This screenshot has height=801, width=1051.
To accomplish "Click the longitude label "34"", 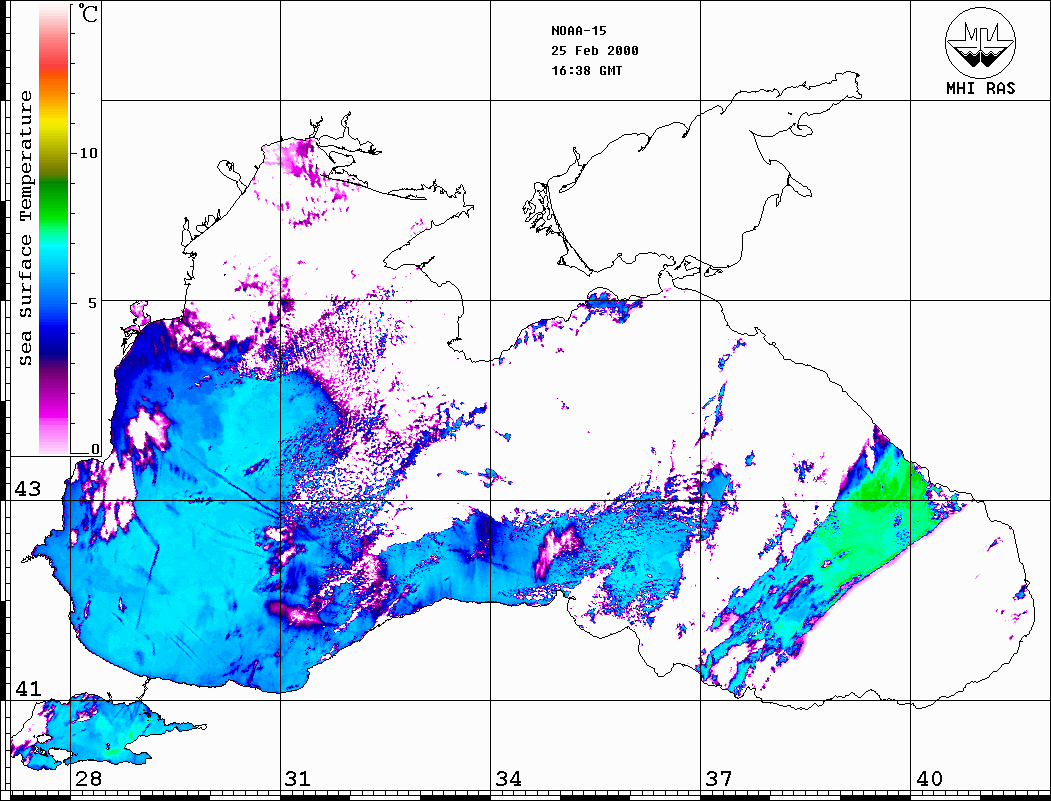I will pyautogui.click(x=508, y=779).
